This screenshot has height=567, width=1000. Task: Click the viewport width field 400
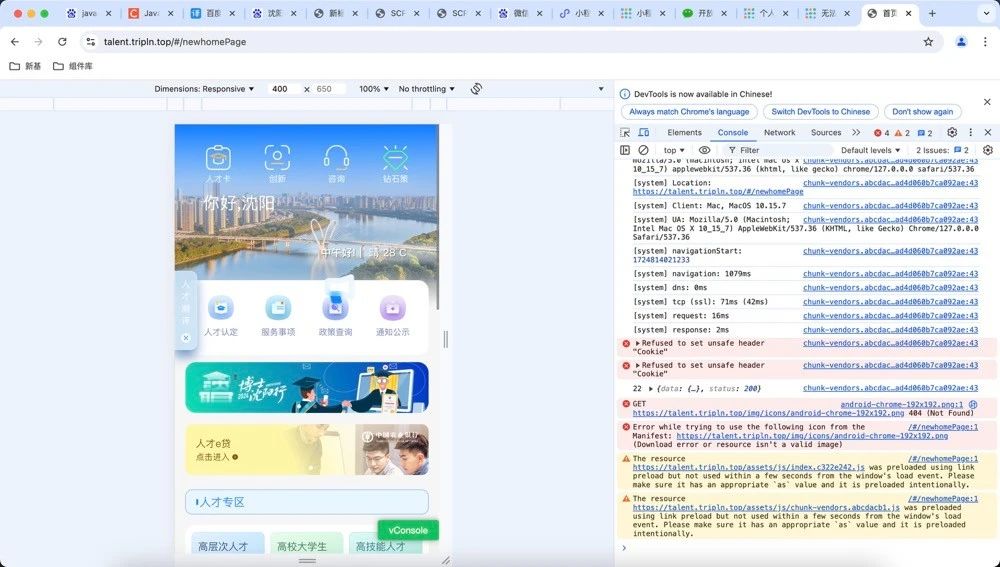(x=283, y=89)
